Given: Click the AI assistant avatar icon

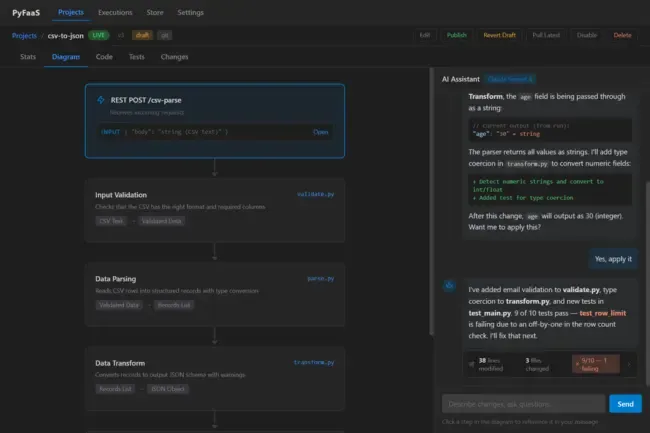Looking at the screenshot, I should (x=450, y=285).
